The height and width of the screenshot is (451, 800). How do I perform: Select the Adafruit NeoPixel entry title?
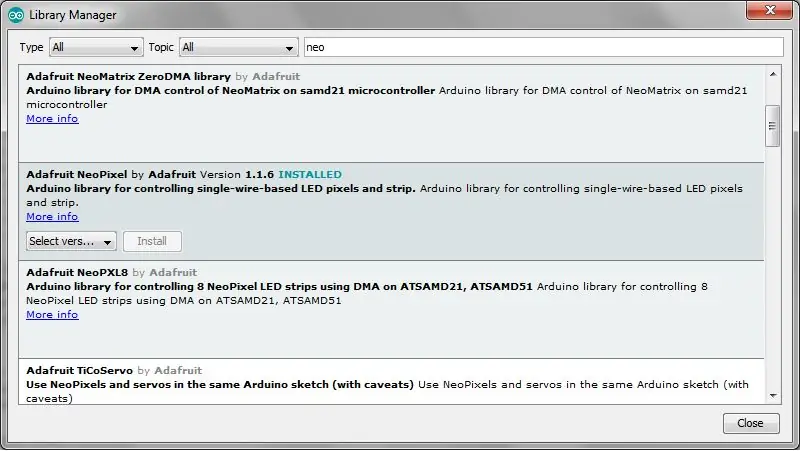(77, 174)
